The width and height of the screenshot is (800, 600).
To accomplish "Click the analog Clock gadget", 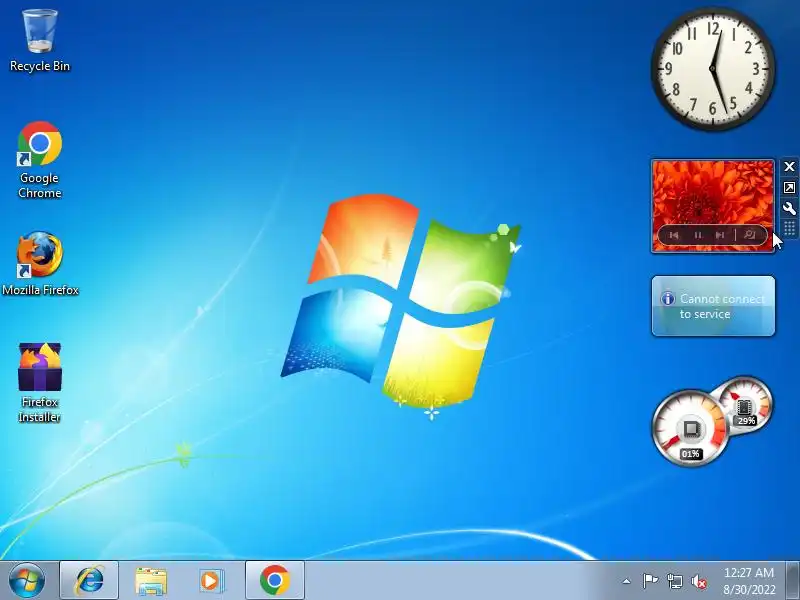I will pos(713,68).
